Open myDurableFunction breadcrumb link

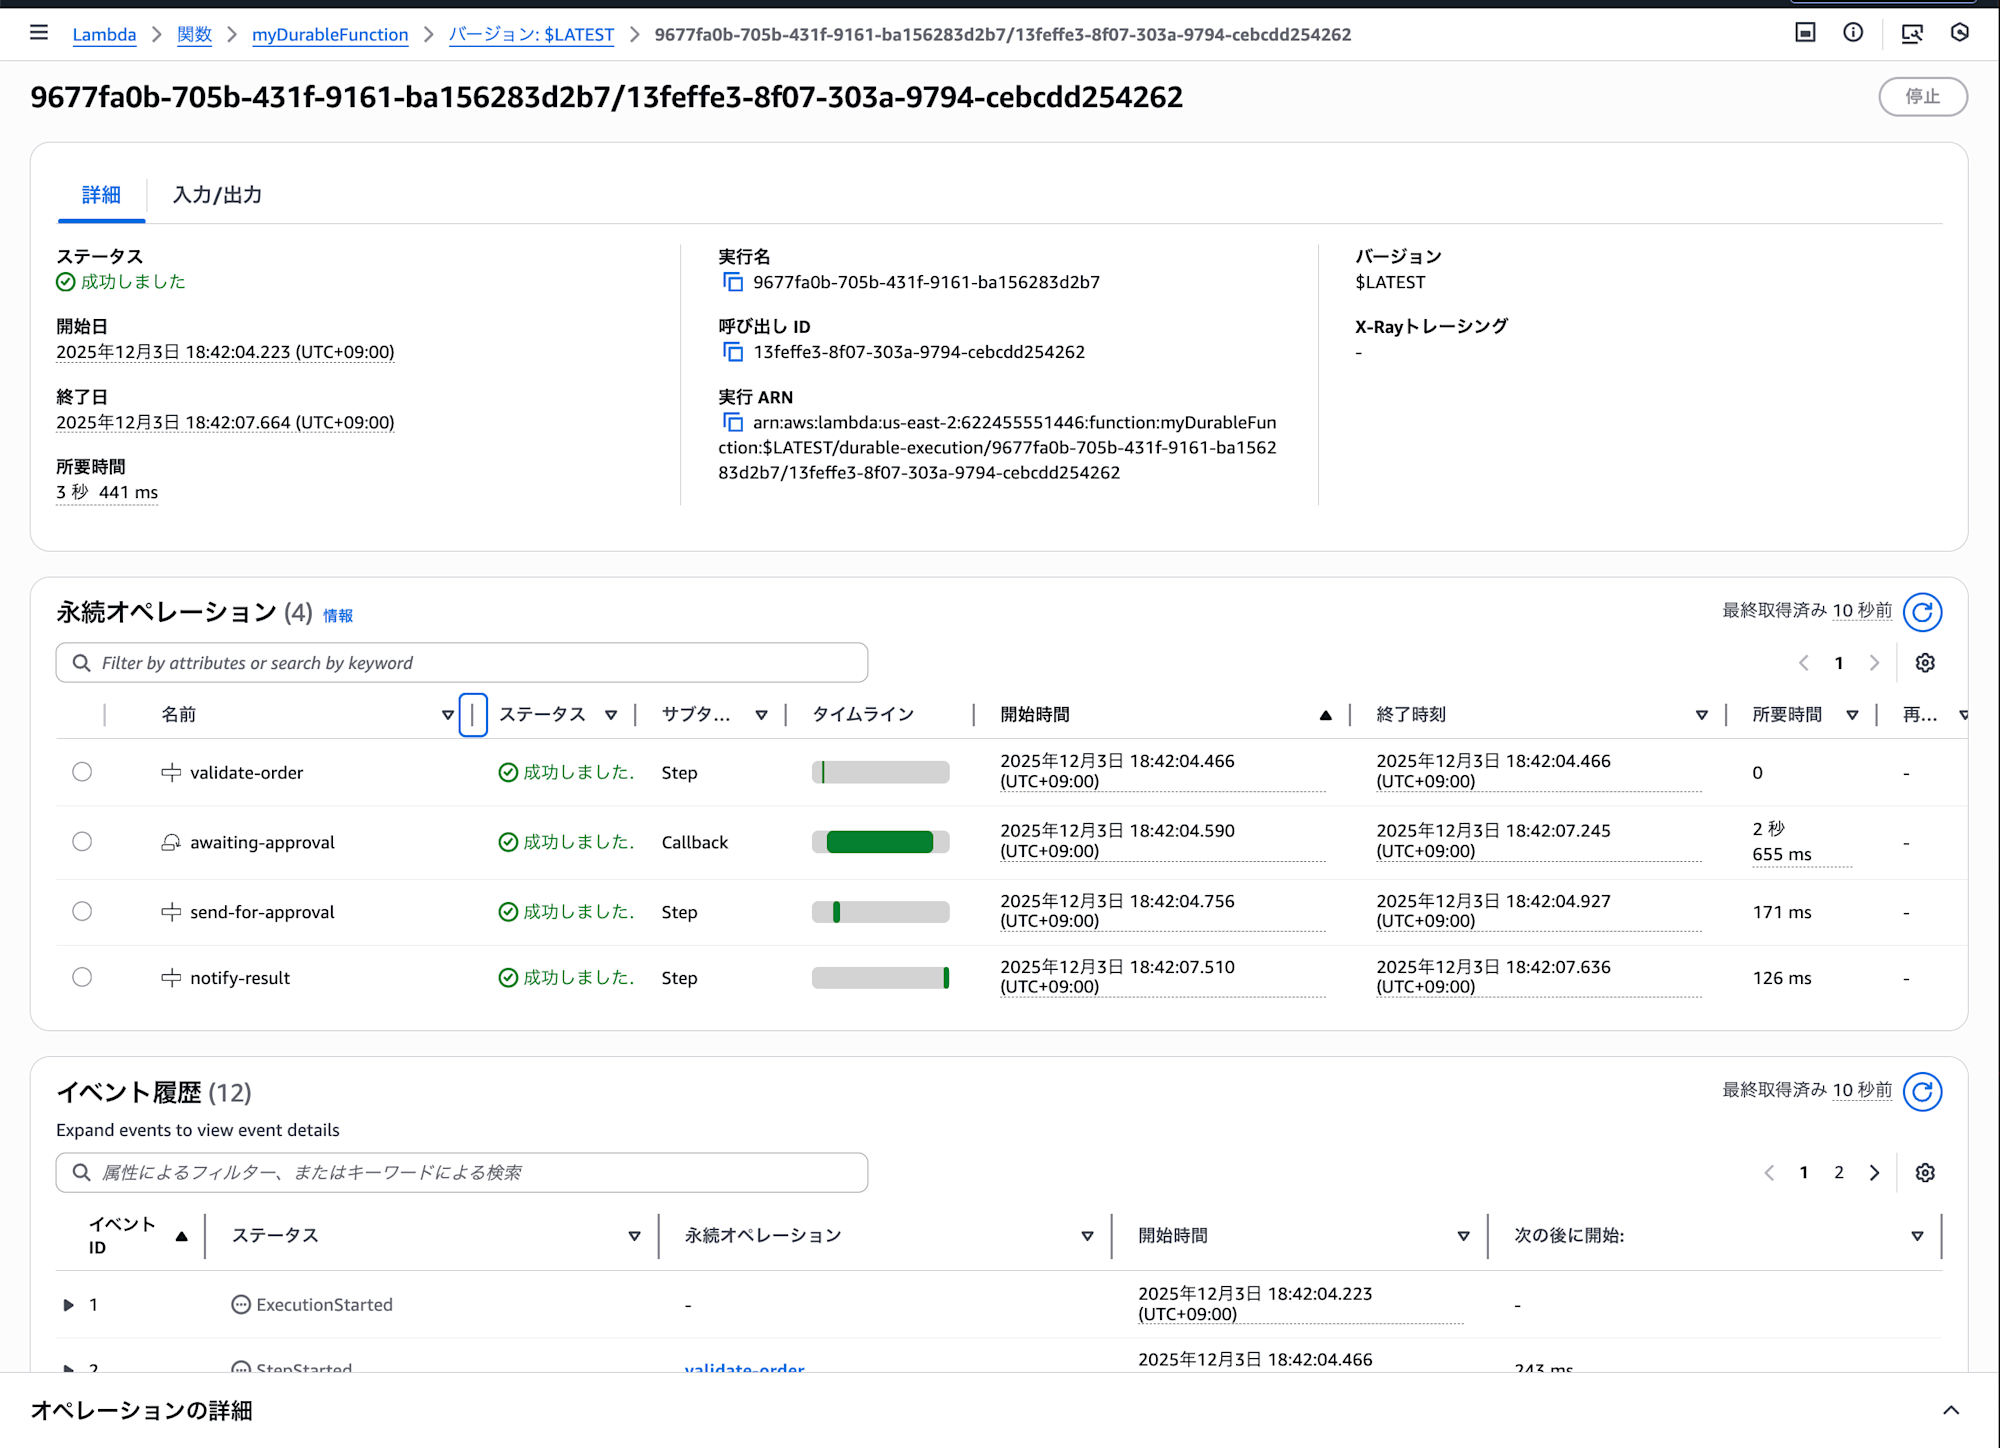point(330,35)
